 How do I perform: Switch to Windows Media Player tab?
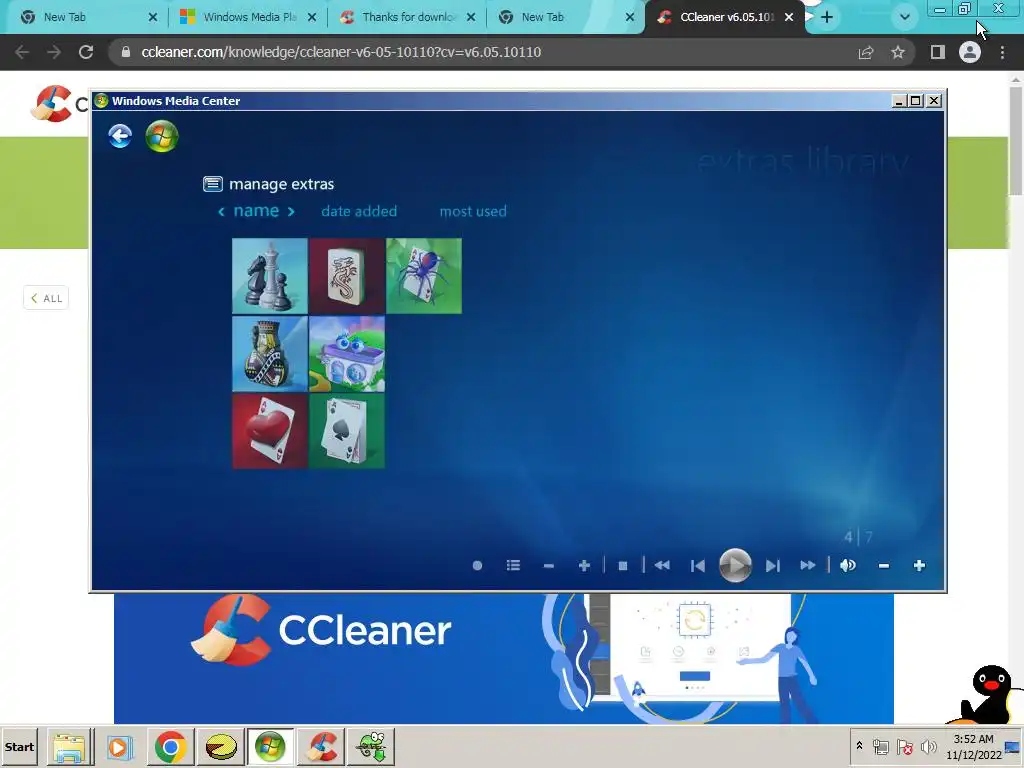click(x=248, y=17)
